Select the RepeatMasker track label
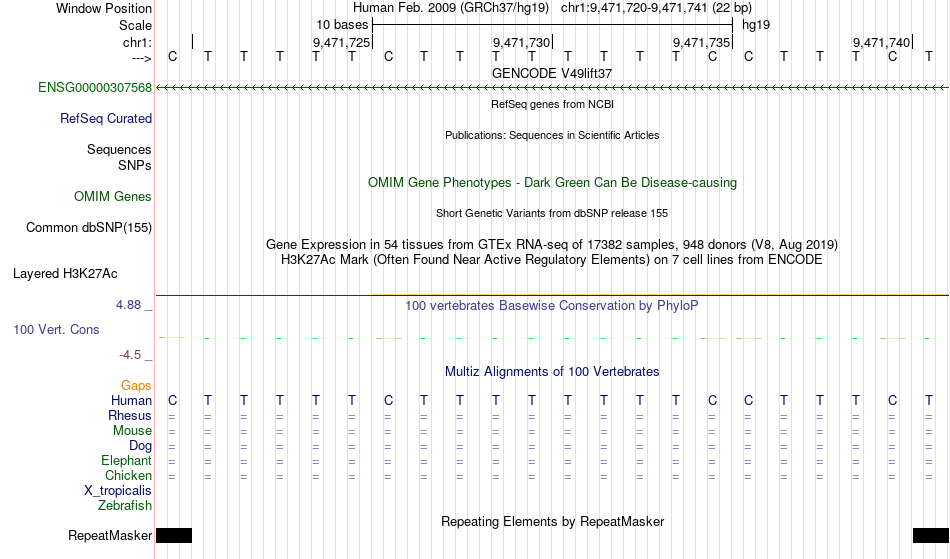 click(110, 536)
